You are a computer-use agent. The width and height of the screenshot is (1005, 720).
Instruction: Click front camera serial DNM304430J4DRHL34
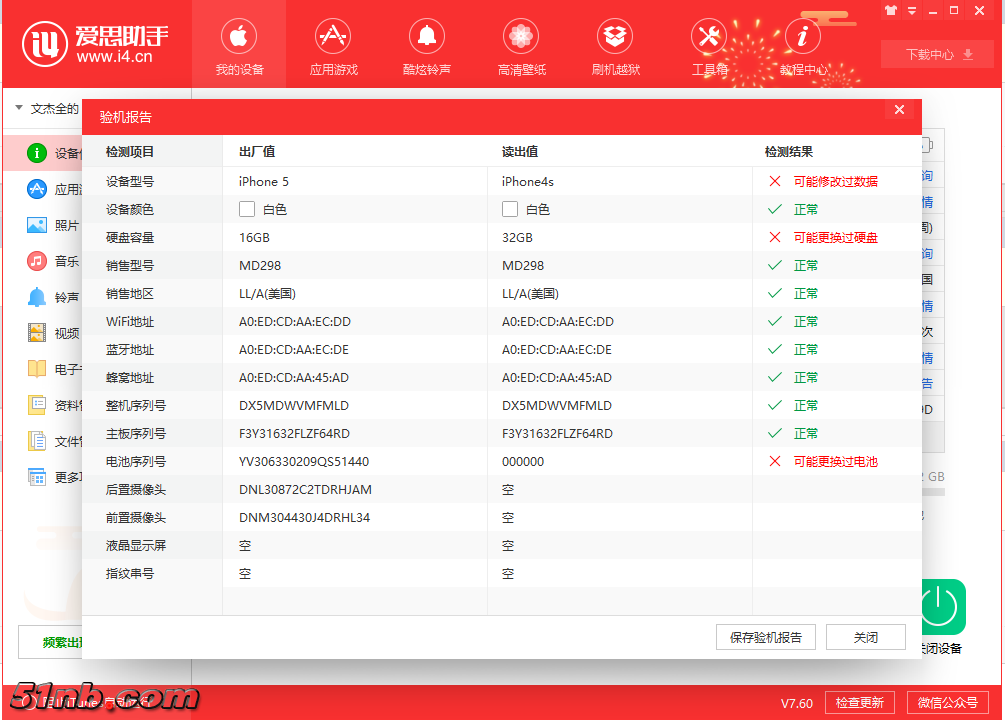click(304, 517)
